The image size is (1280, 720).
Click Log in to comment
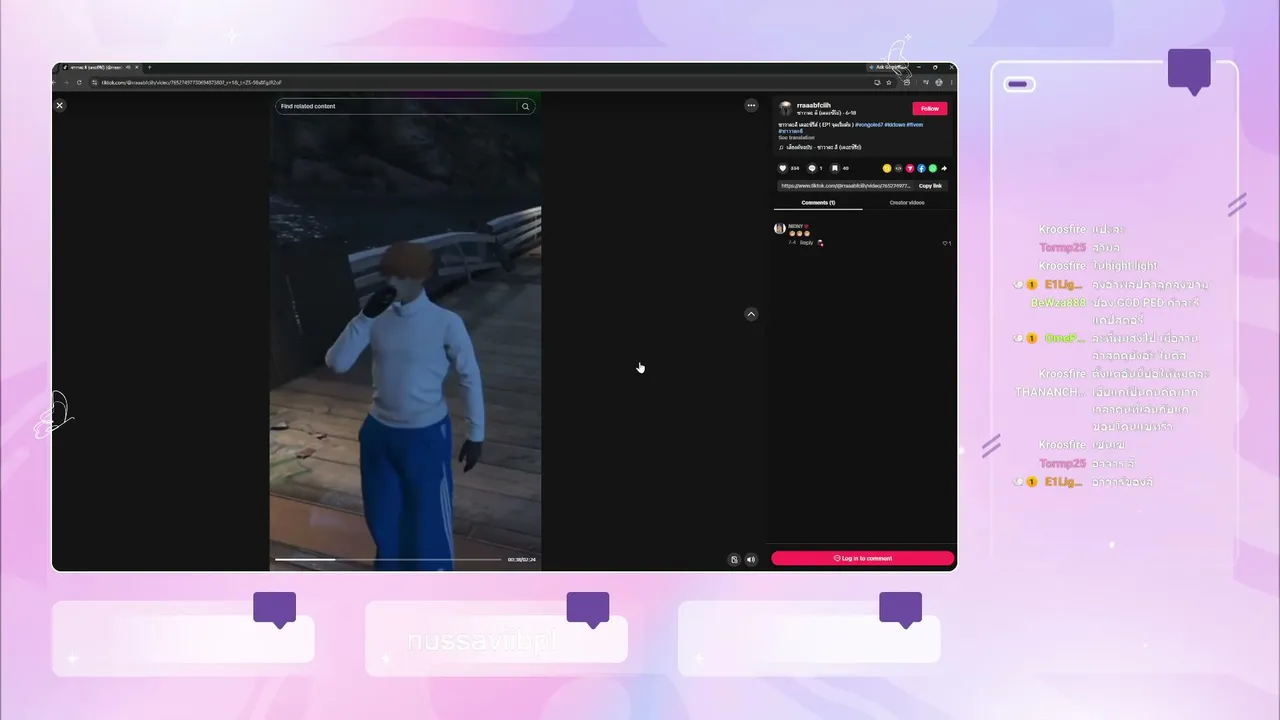coord(863,558)
